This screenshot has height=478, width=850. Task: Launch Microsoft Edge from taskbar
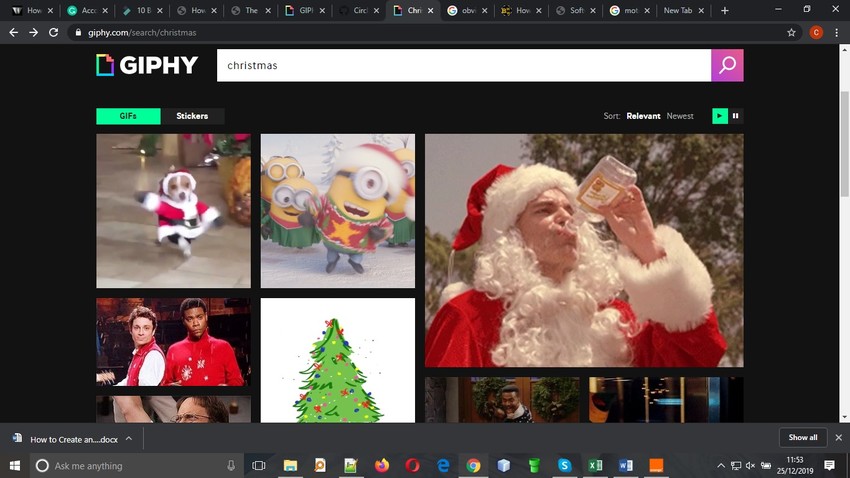443,466
